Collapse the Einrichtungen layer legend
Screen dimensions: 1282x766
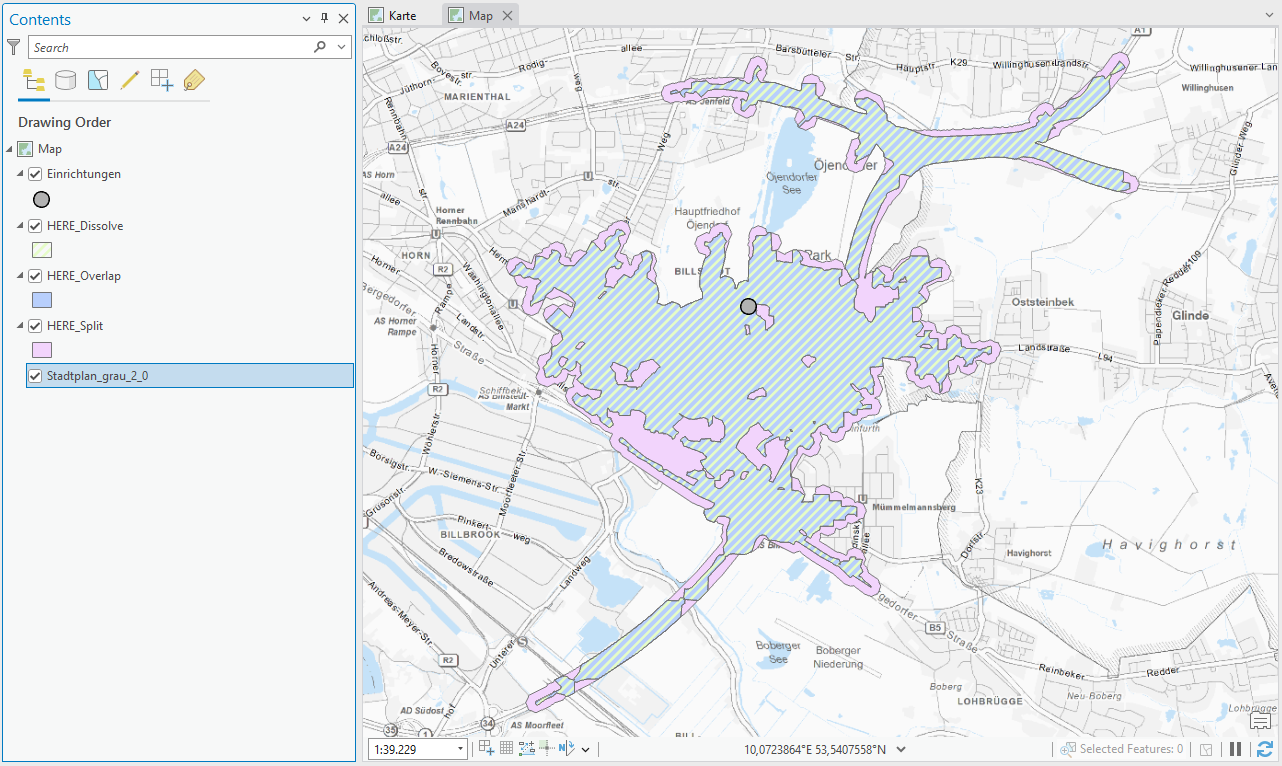tap(21, 174)
